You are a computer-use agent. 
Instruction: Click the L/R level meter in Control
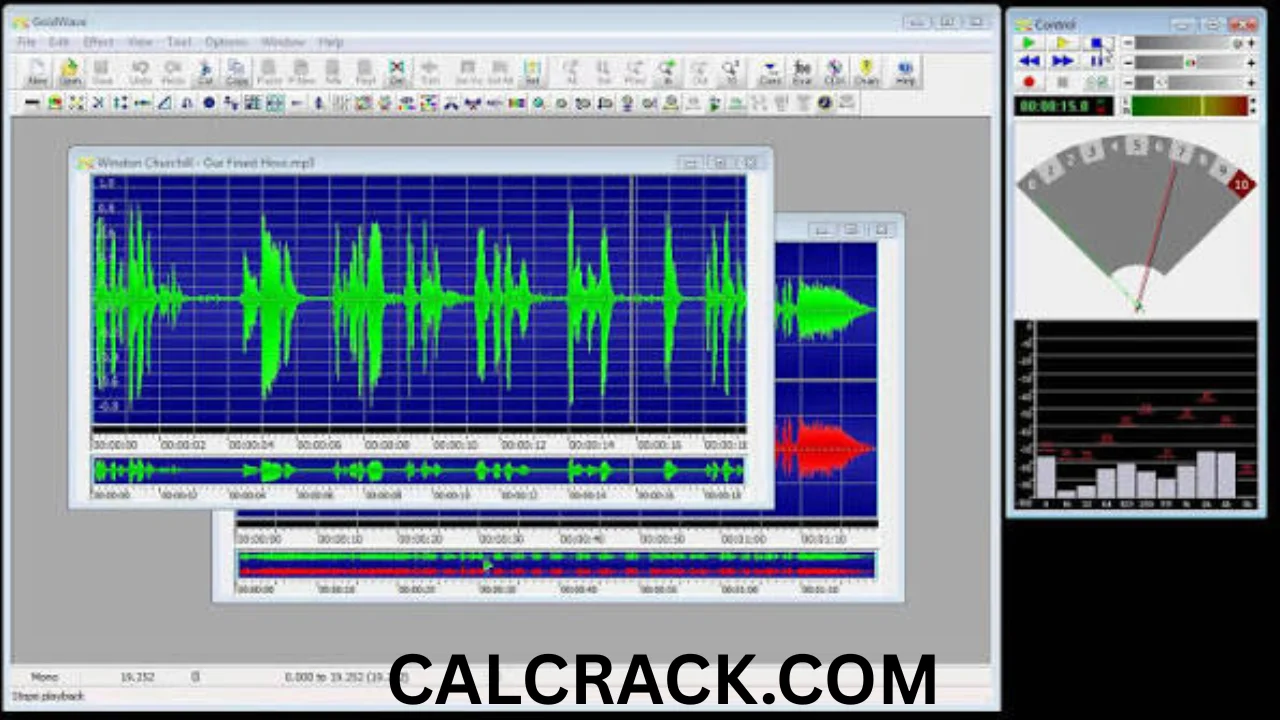(x=1188, y=106)
